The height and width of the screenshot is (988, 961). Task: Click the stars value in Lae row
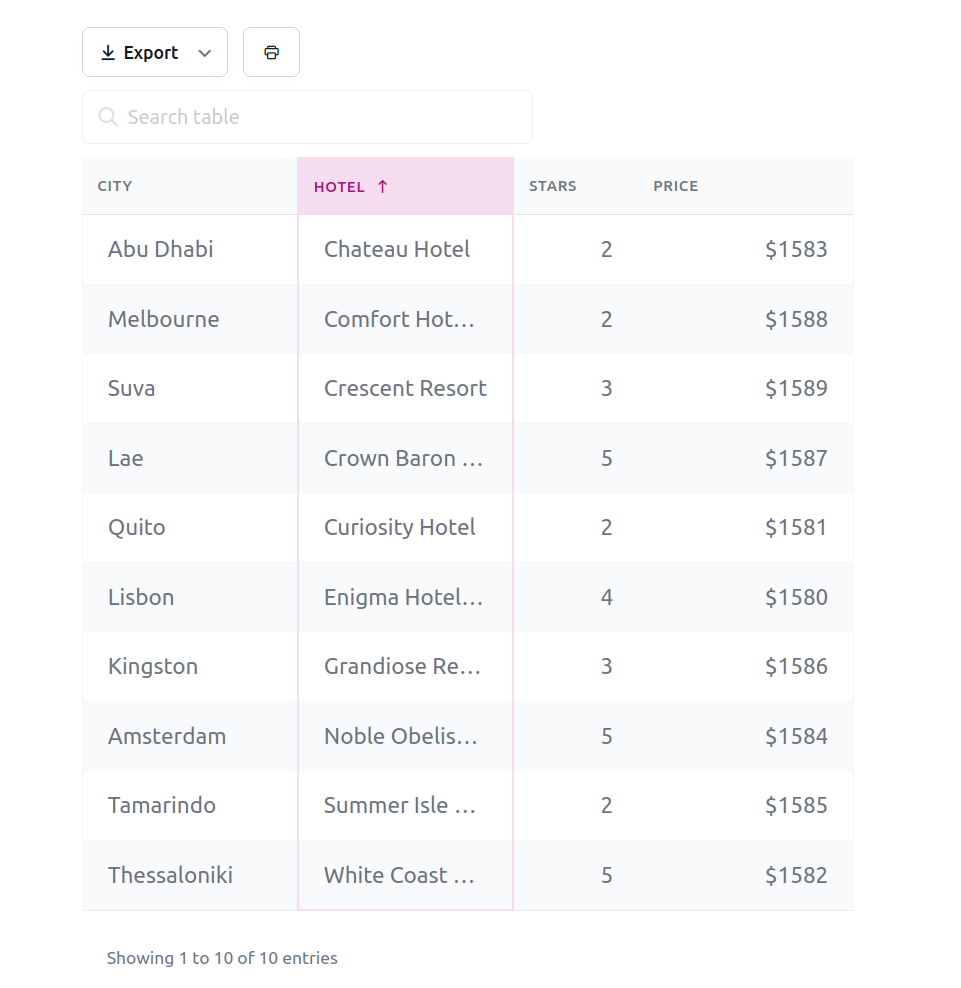point(606,458)
